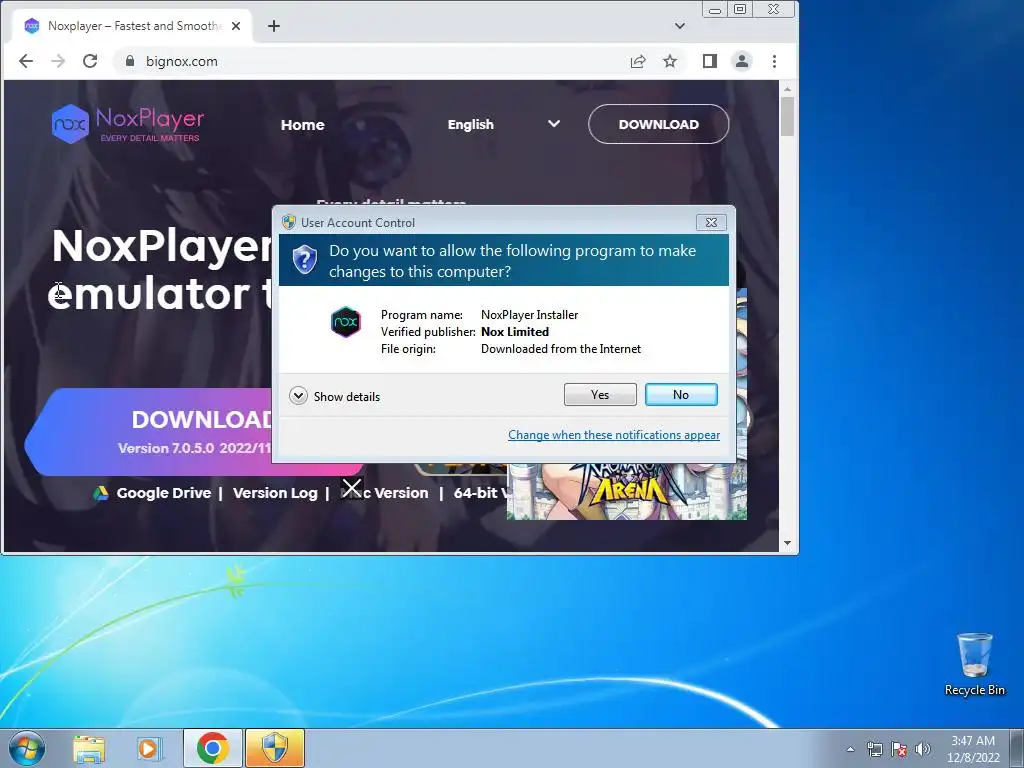Click the Chrome forward arrow
Viewport: 1024px width, 768px height.
click(x=58, y=61)
